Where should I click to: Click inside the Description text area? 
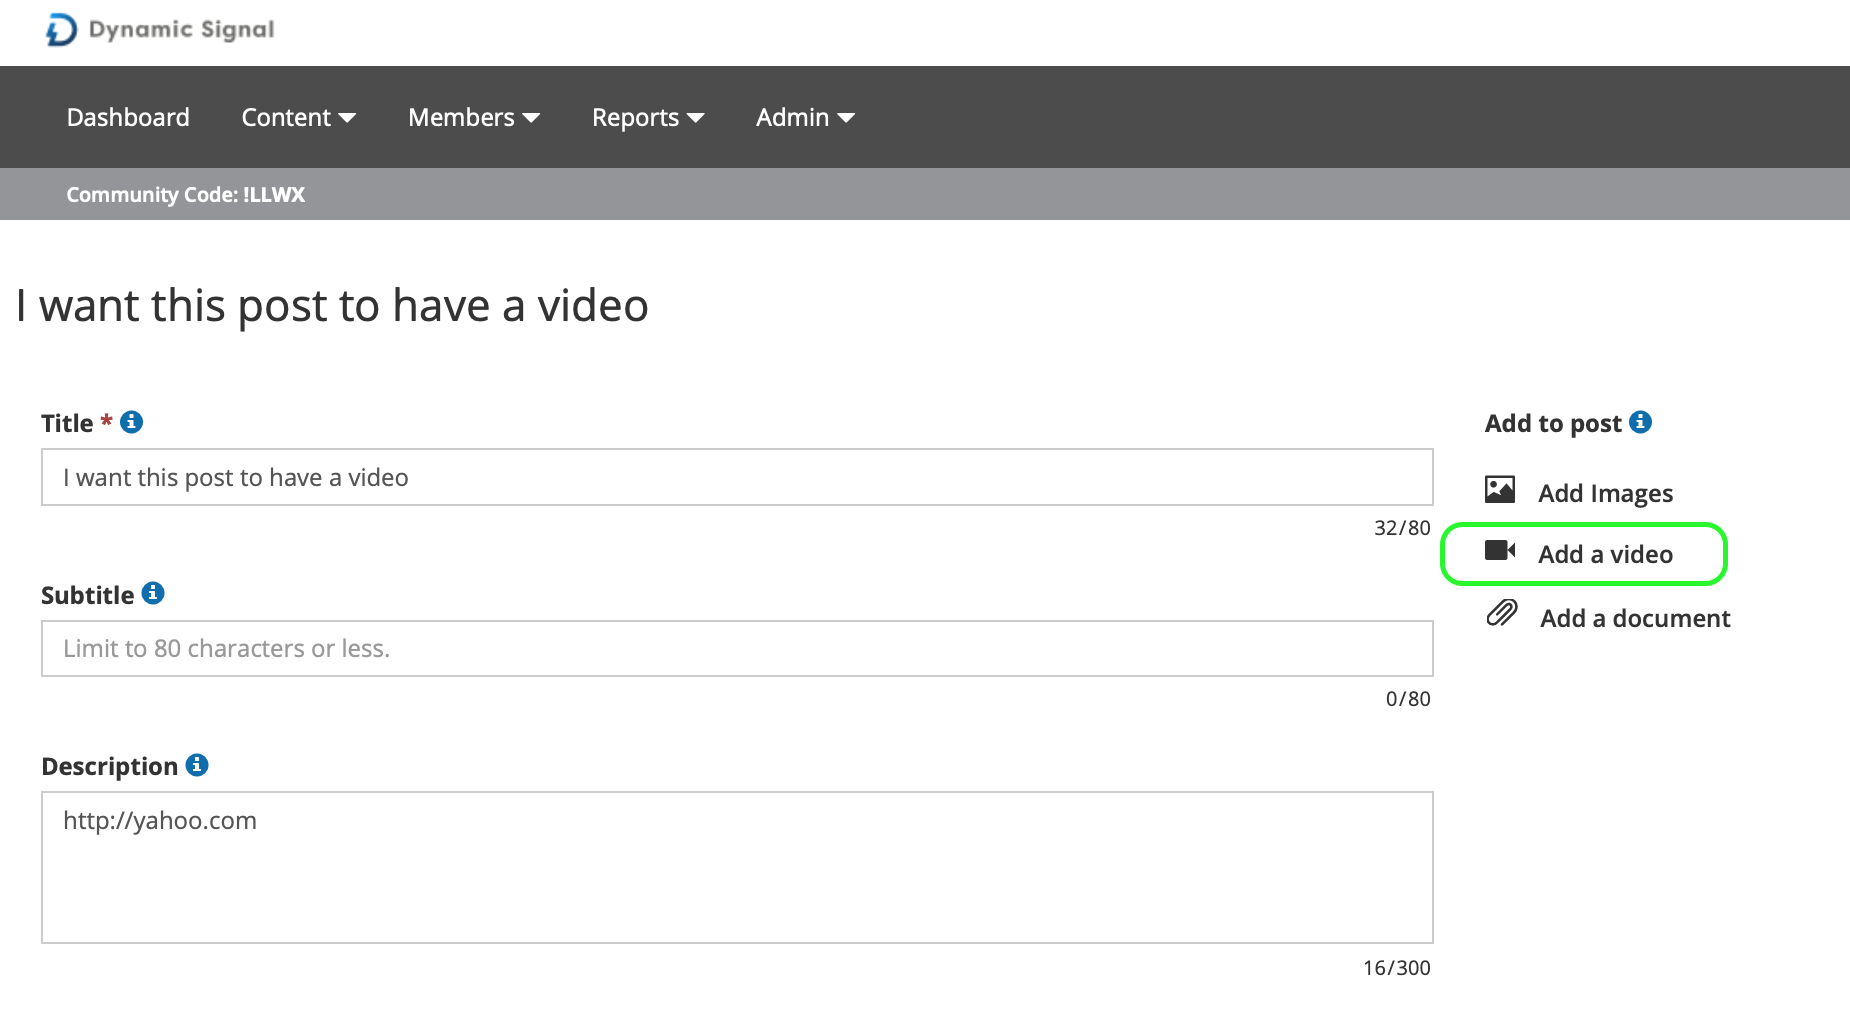737,867
